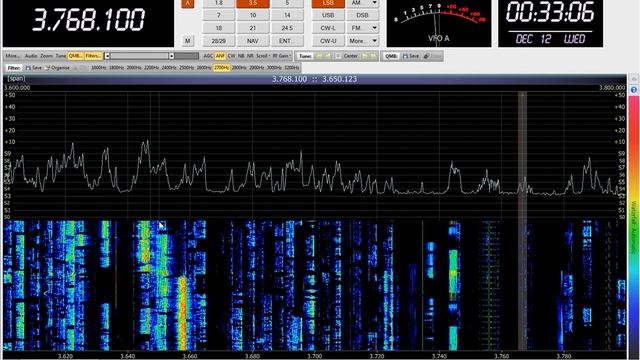Switch to the 7 MHz band
This screenshot has width=640, height=360.
pos(218,15)
